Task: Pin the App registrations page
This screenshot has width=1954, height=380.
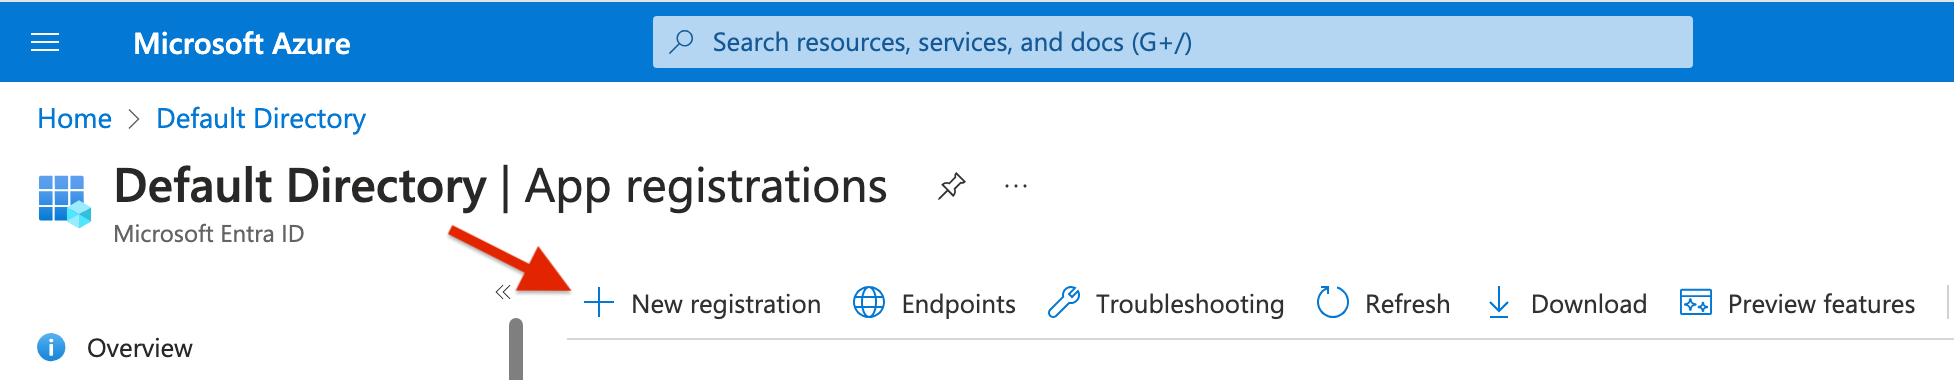Action: click(951, 186)
